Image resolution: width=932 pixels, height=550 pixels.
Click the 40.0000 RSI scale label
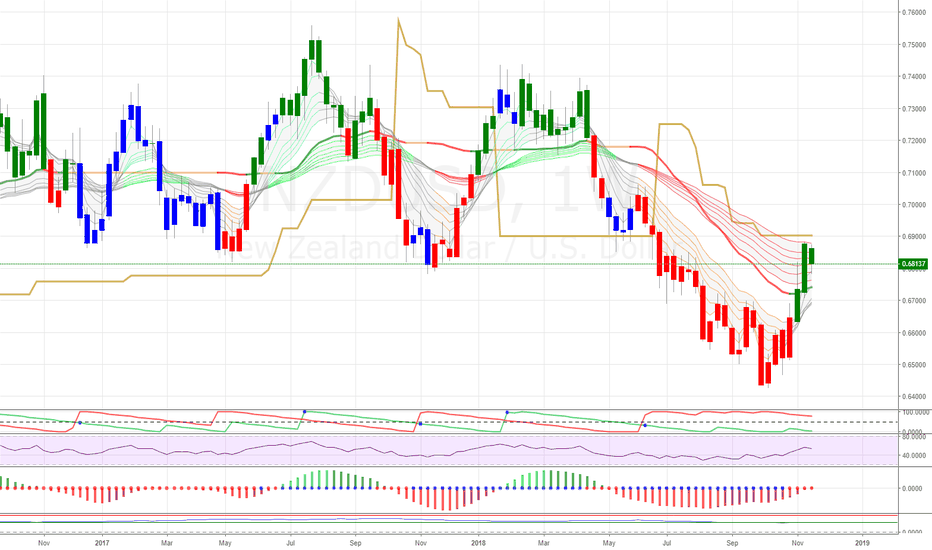tap(915, 456)
